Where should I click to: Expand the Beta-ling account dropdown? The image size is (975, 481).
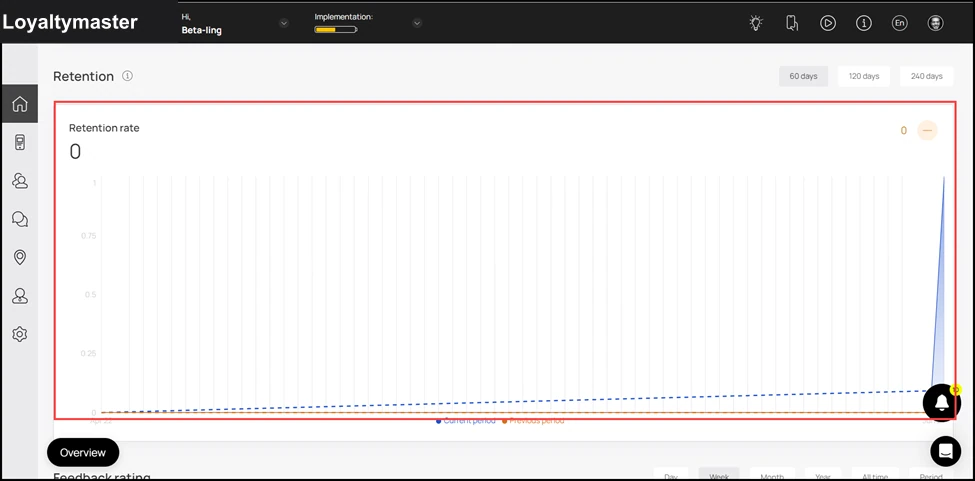[284, 23]
